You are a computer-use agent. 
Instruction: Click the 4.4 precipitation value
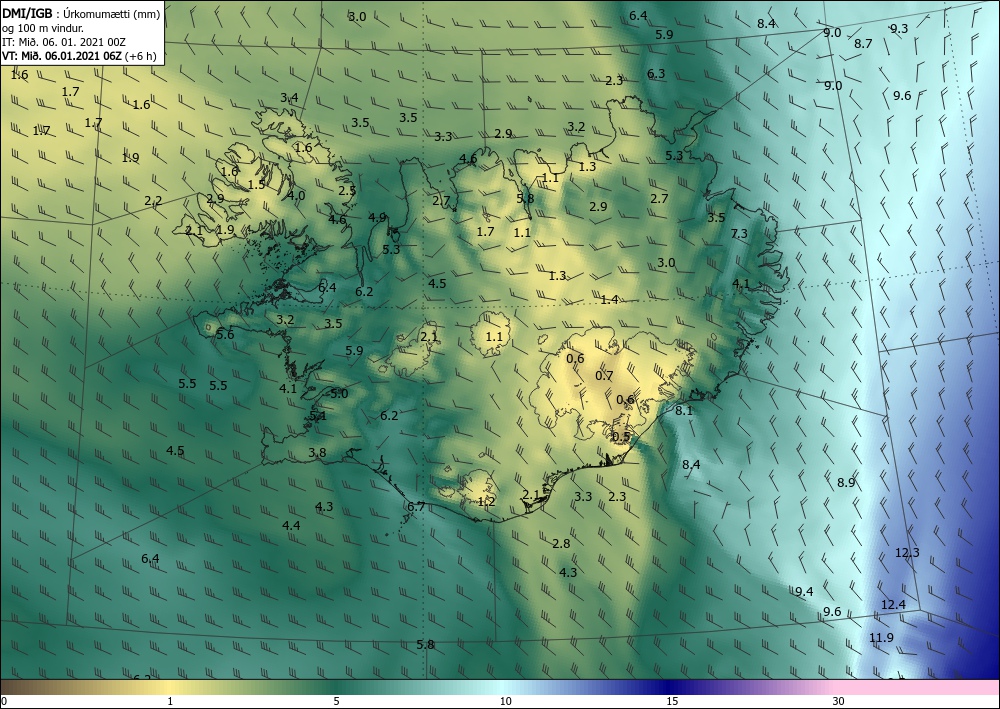(291, 526)
